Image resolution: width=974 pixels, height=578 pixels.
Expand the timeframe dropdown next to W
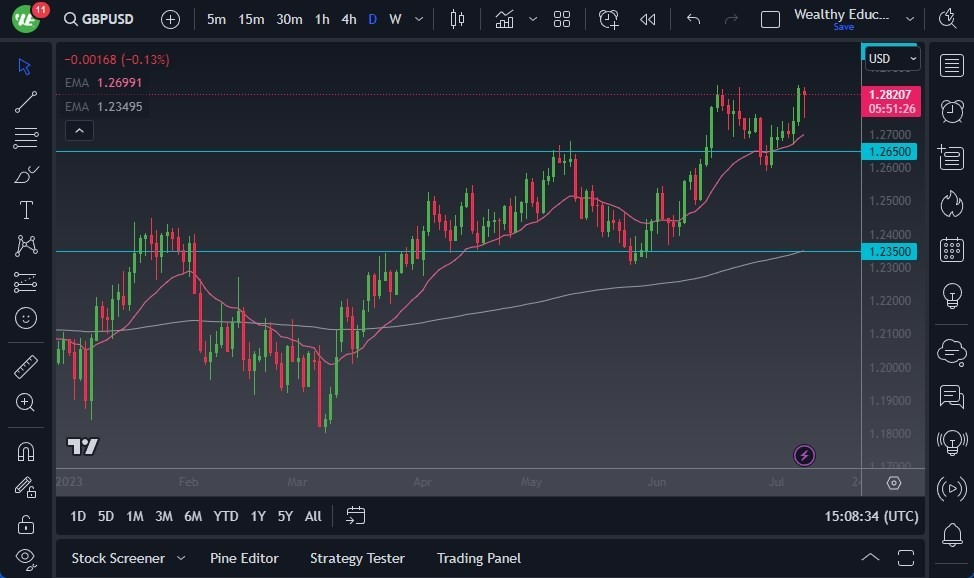click(417, 18)
